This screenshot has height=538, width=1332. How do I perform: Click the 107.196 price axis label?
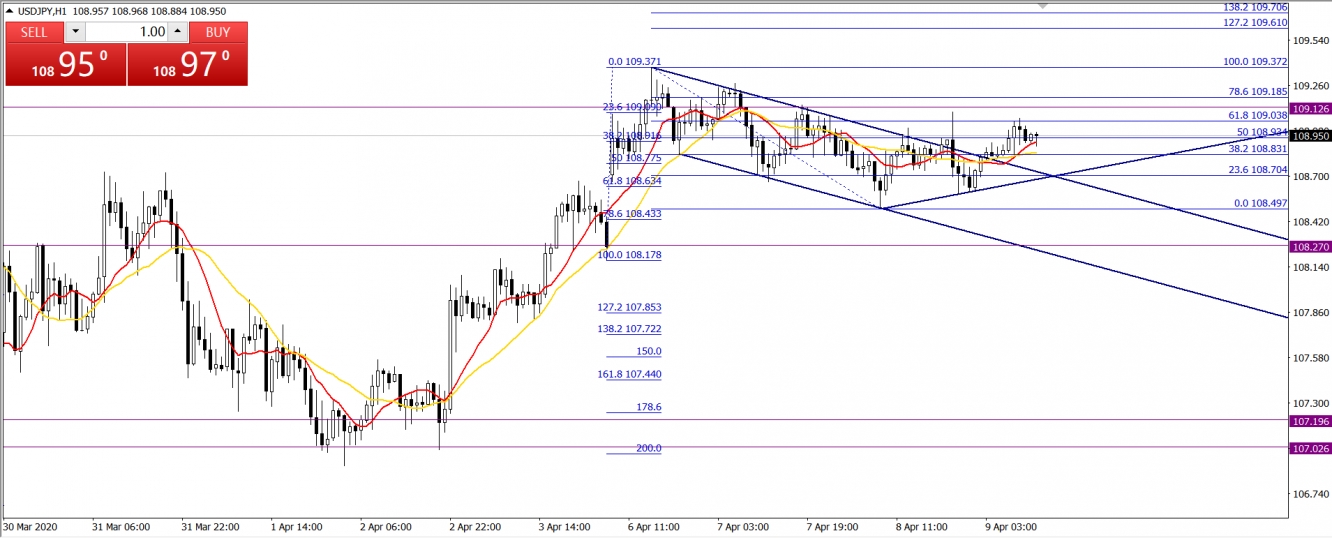(x=1310, y=421)
